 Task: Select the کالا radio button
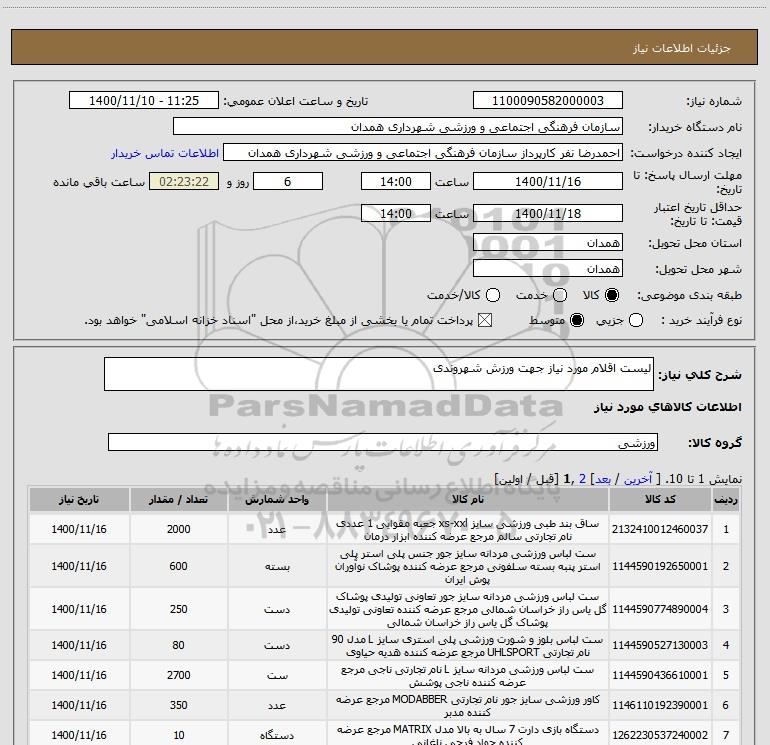point(612,295)
